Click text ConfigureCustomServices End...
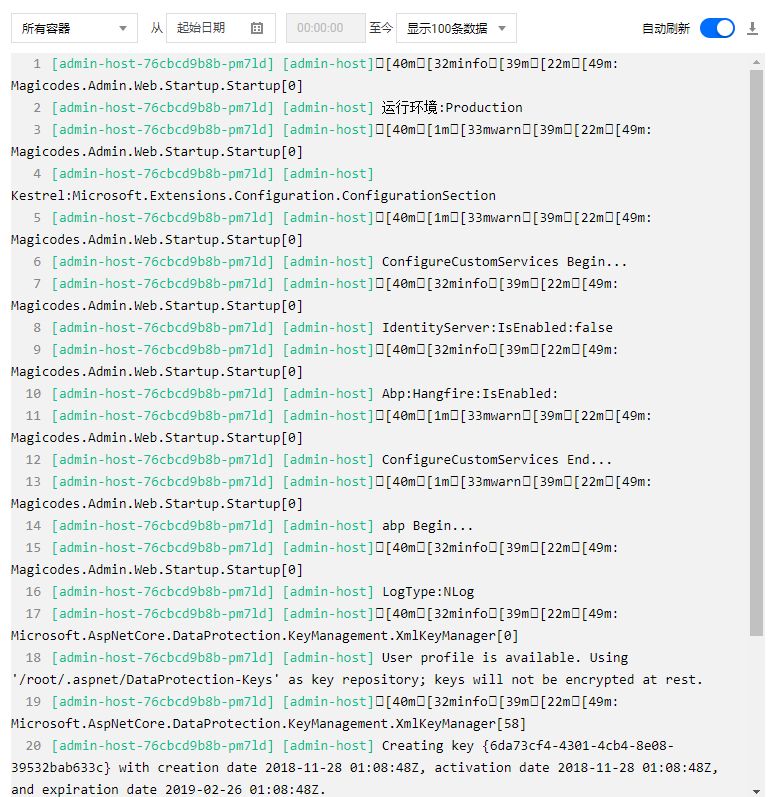 pos(497,460)
